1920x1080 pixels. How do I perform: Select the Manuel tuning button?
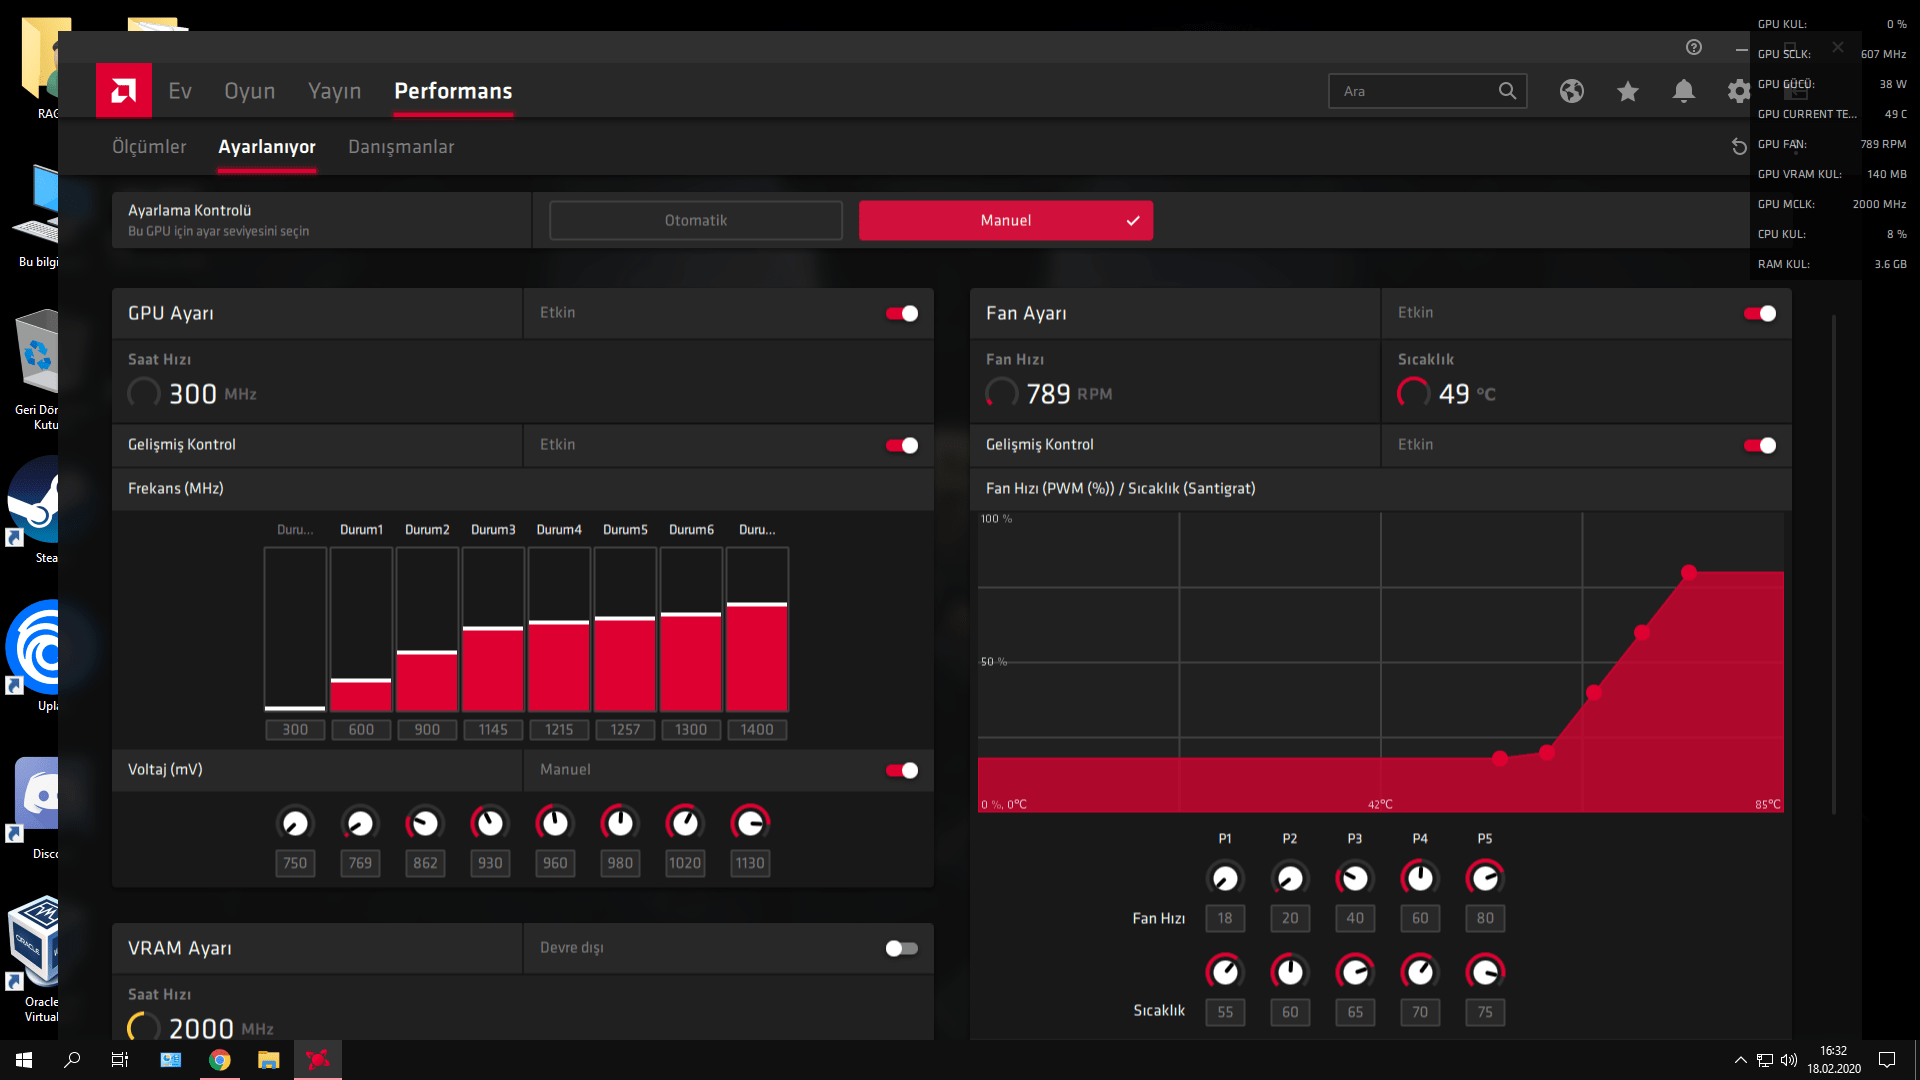[x=1005, y=220]
